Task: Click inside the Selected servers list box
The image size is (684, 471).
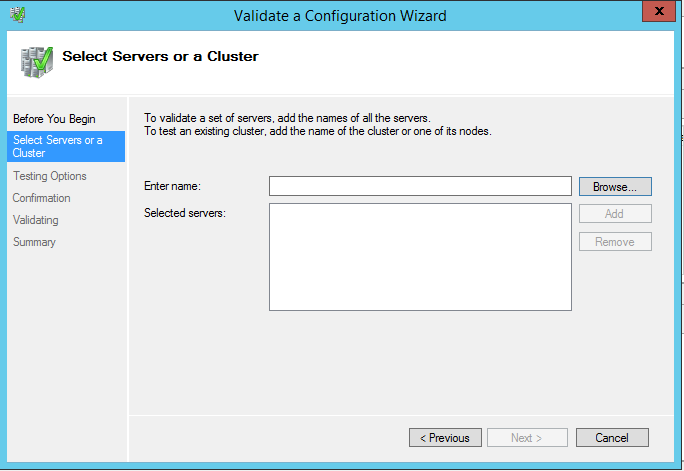Action: tap(420, 257)
